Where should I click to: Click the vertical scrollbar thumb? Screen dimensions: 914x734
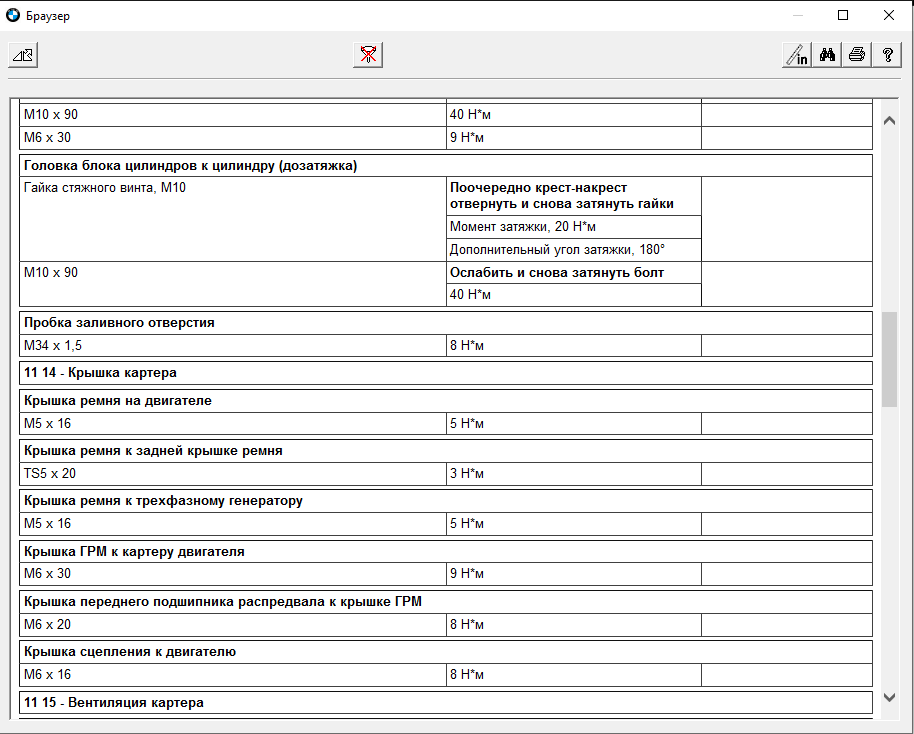[x=889, y=359]
